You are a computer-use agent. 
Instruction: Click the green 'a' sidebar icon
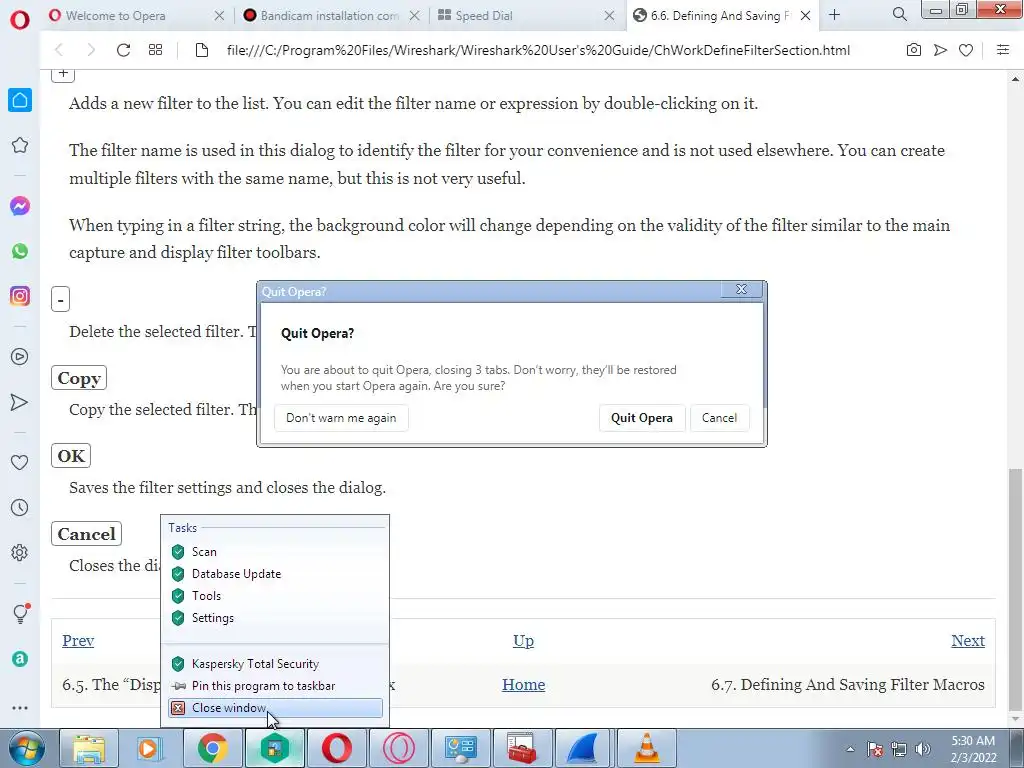coord(20,659)
